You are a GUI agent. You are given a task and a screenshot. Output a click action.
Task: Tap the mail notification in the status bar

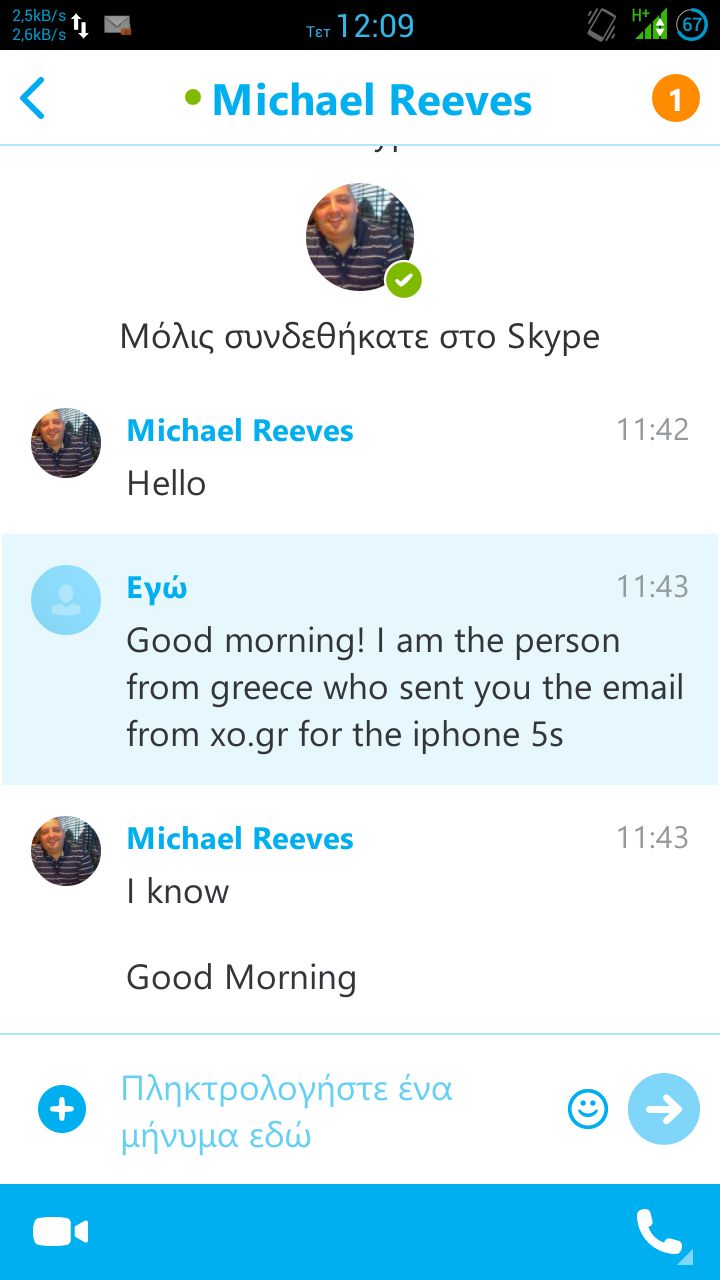118,25
